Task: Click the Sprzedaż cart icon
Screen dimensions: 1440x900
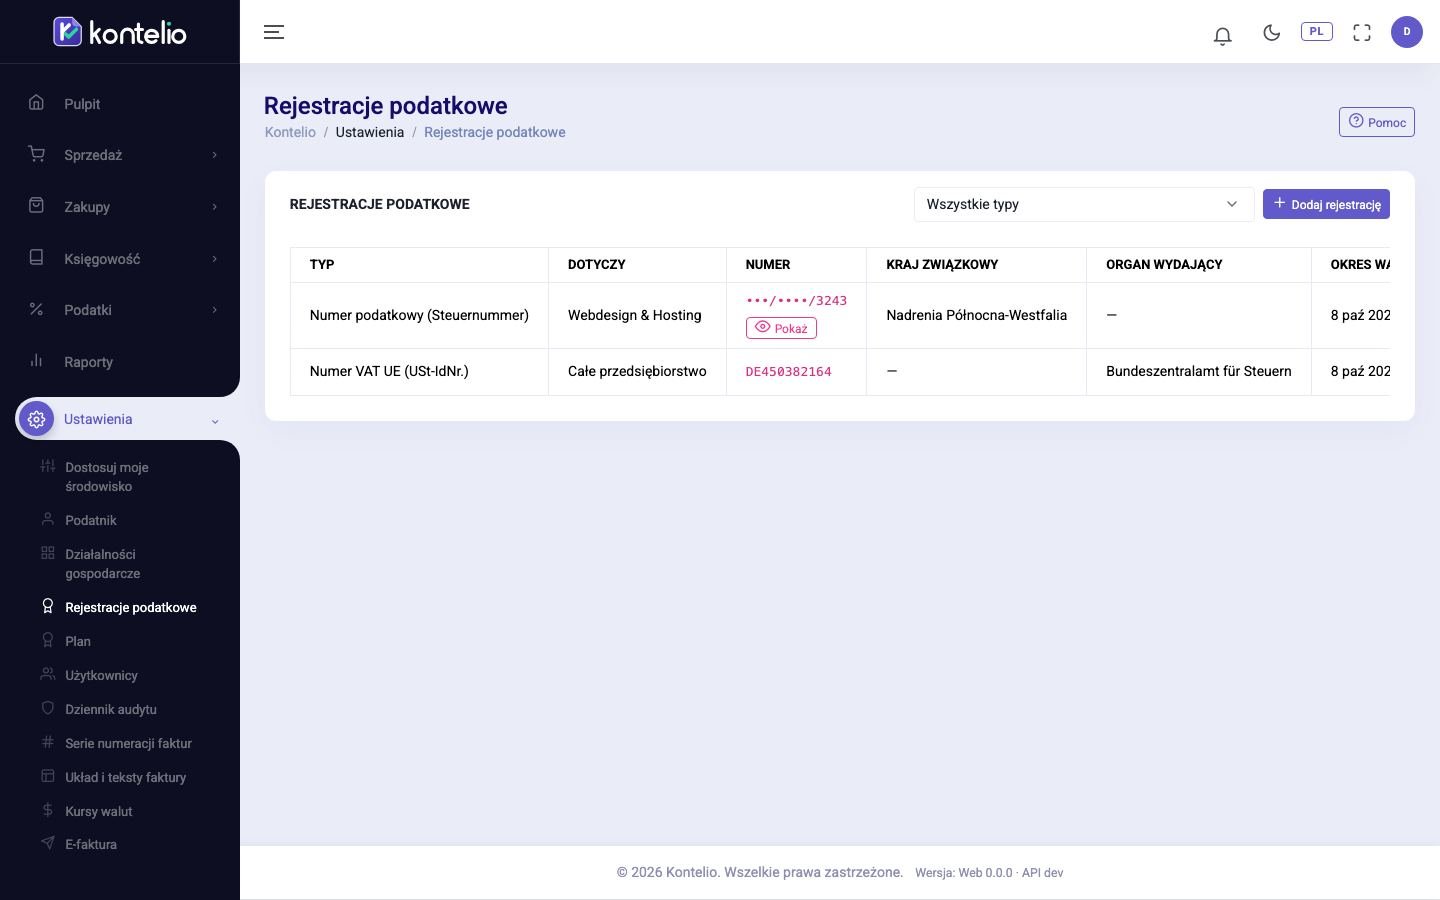Action: 36,154
